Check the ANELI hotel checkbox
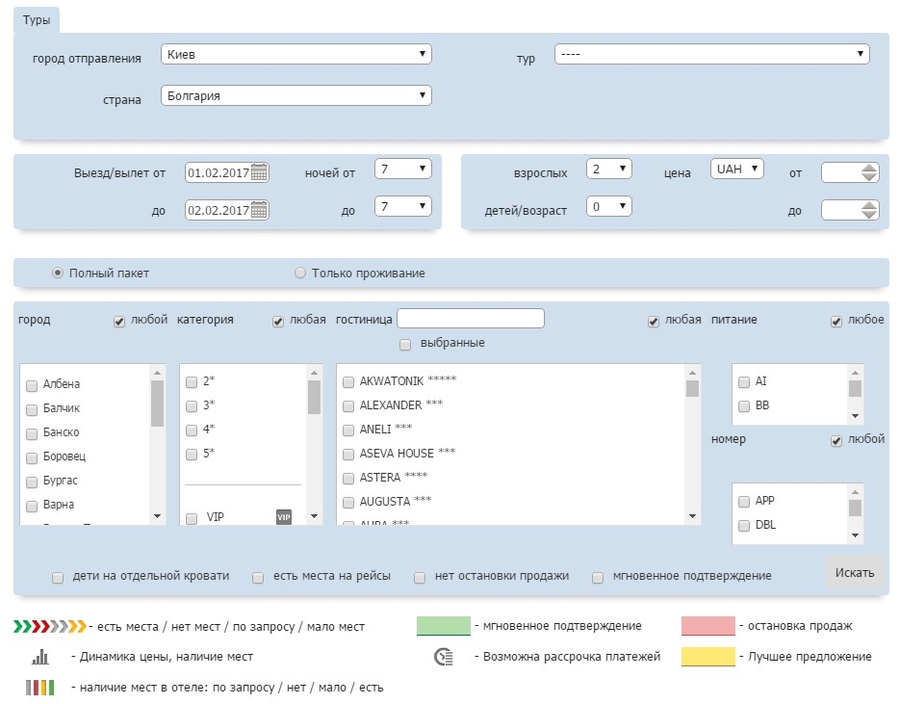Viewport: 900px width, 704px height. tap(348, 430)
